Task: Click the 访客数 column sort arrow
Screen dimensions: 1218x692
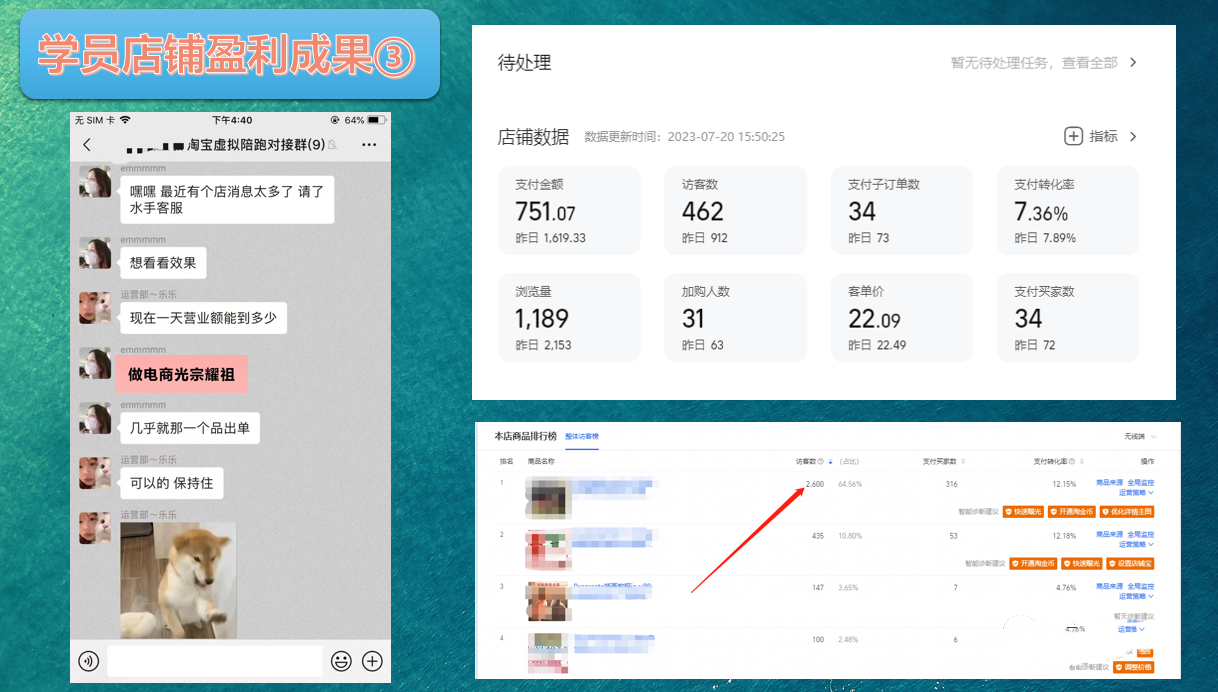Action: point(831,462)
